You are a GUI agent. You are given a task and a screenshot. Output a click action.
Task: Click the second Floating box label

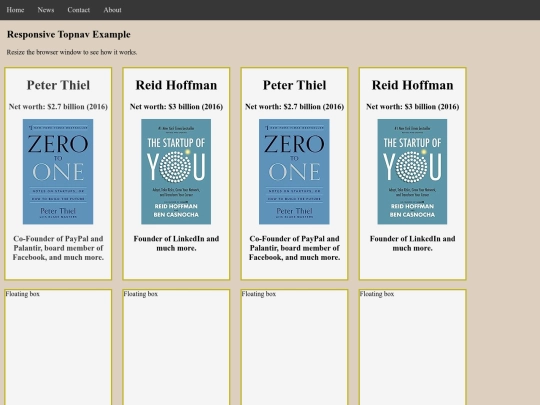point(141,294)
